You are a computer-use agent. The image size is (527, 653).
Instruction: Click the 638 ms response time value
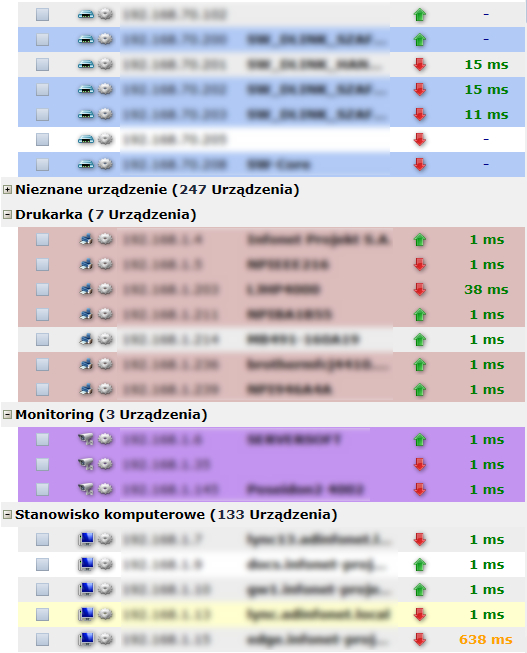tap(486, 639)
